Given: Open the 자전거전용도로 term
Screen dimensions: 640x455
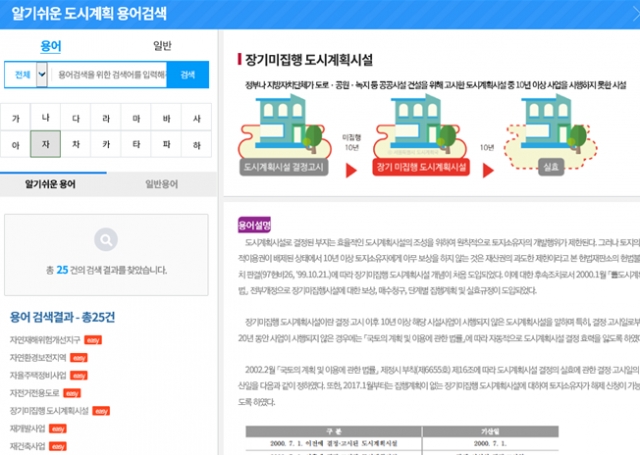Looking at the screenshot, I should (x=35, y=393).
